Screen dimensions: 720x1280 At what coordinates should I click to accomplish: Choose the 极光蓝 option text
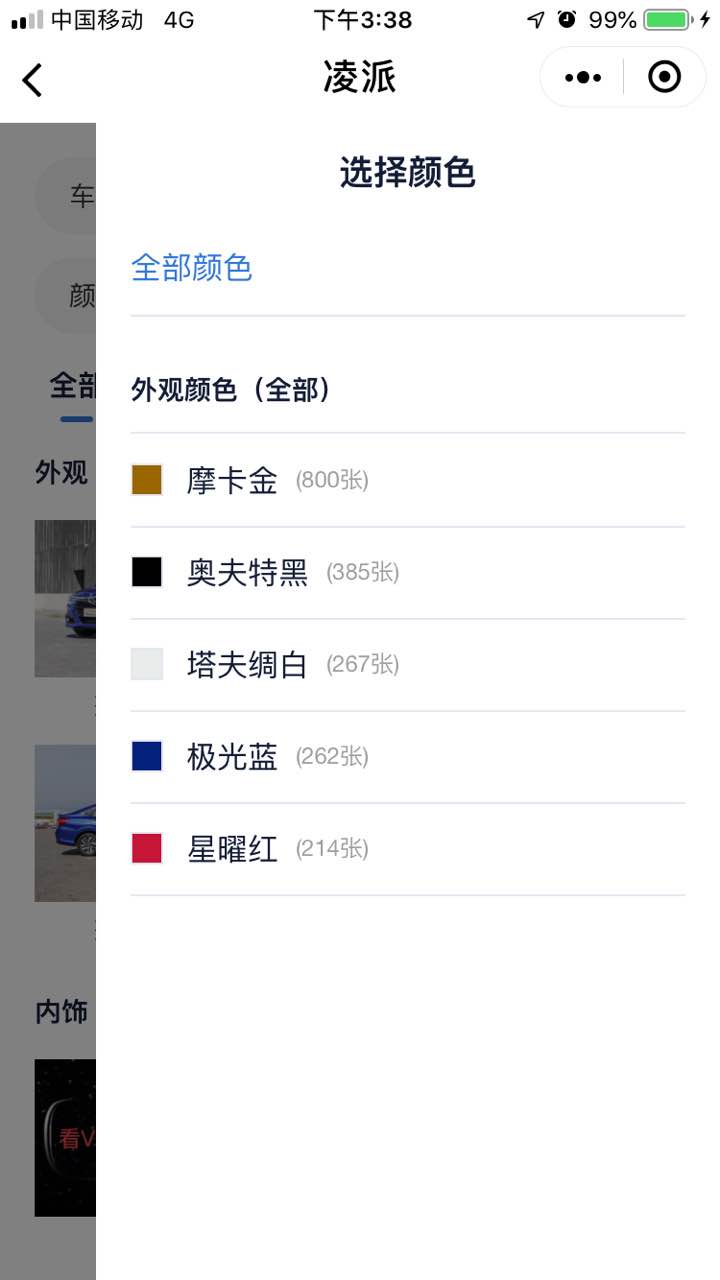[232, 757]
